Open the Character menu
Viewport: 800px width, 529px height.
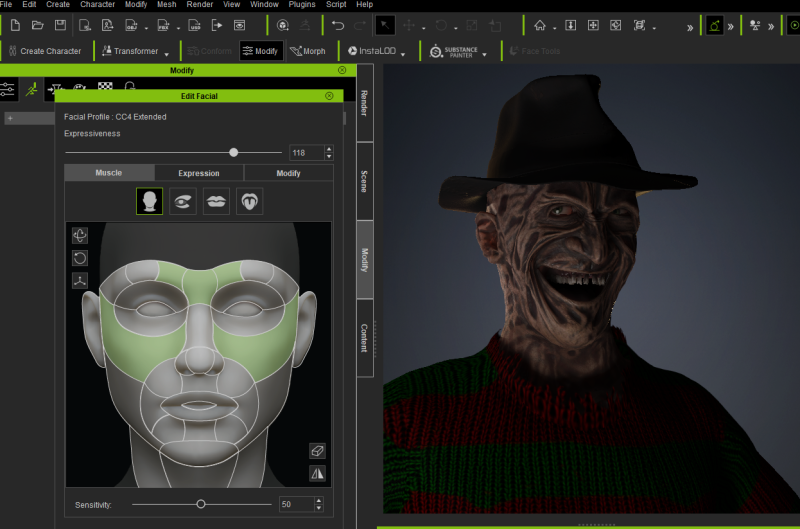pyautogui.click(x=97, y=4)
